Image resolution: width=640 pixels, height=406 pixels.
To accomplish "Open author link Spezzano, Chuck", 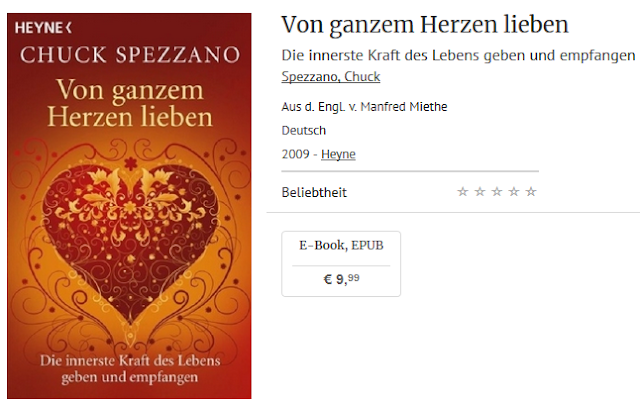I will pyautogui.click(x=331, y=77).
